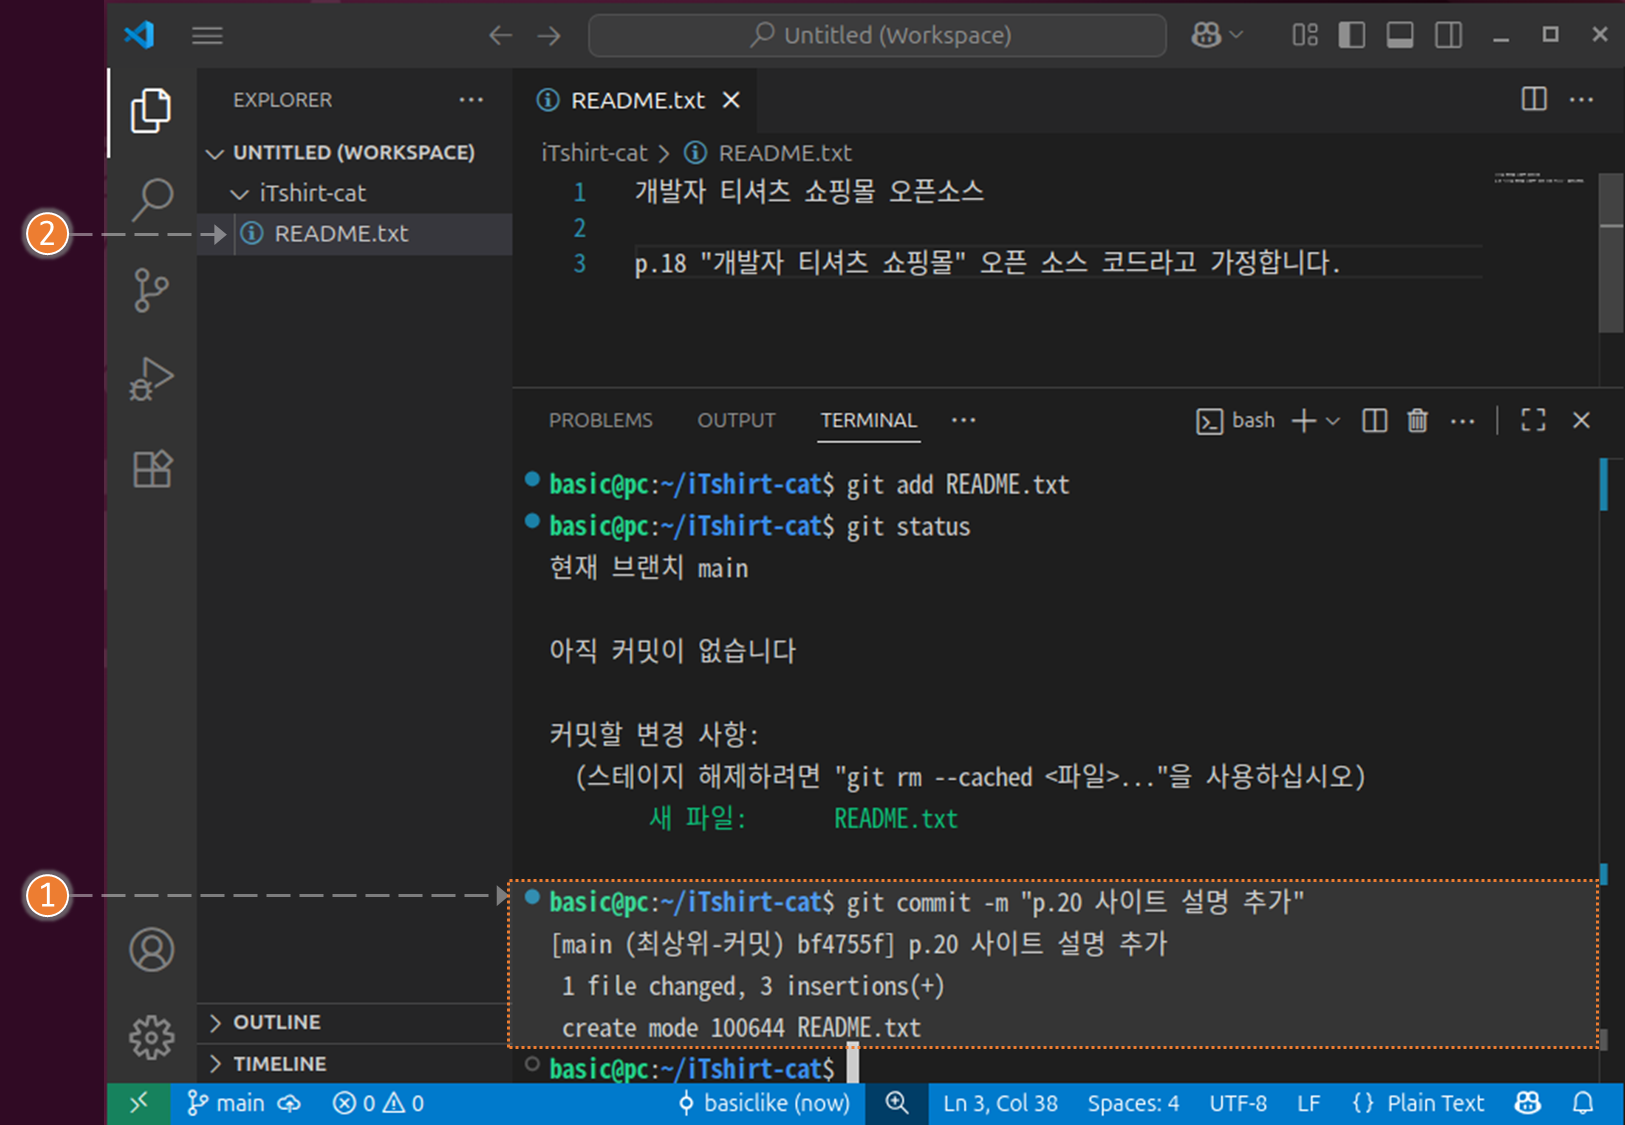The height and width of the screenshot is (1125, 1625).
Task: Click basiclike (now) blame entry
Action: (764, 1103)
